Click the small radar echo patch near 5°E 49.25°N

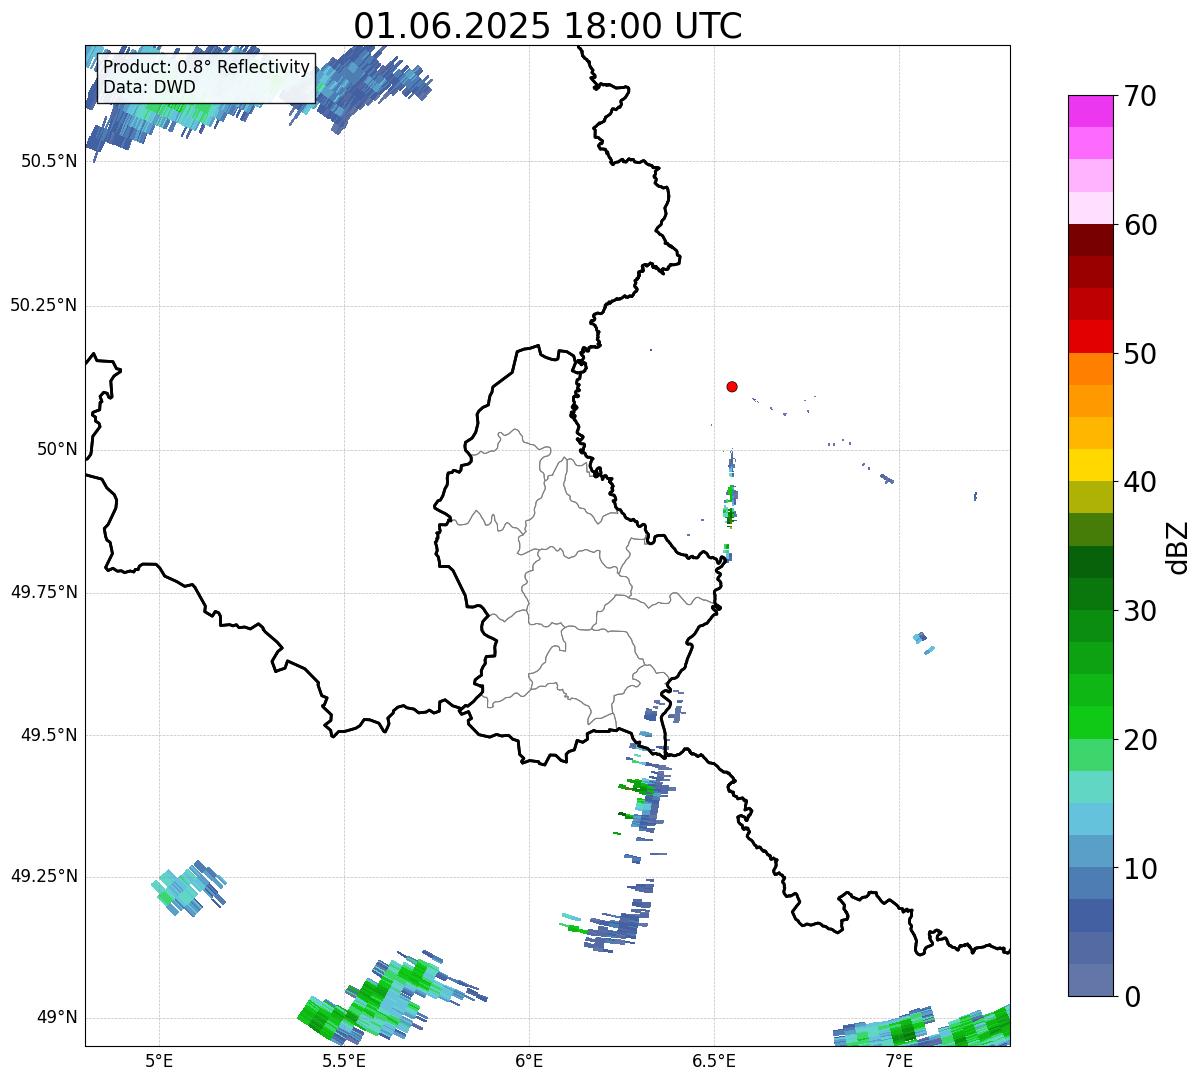pos(189,888)
